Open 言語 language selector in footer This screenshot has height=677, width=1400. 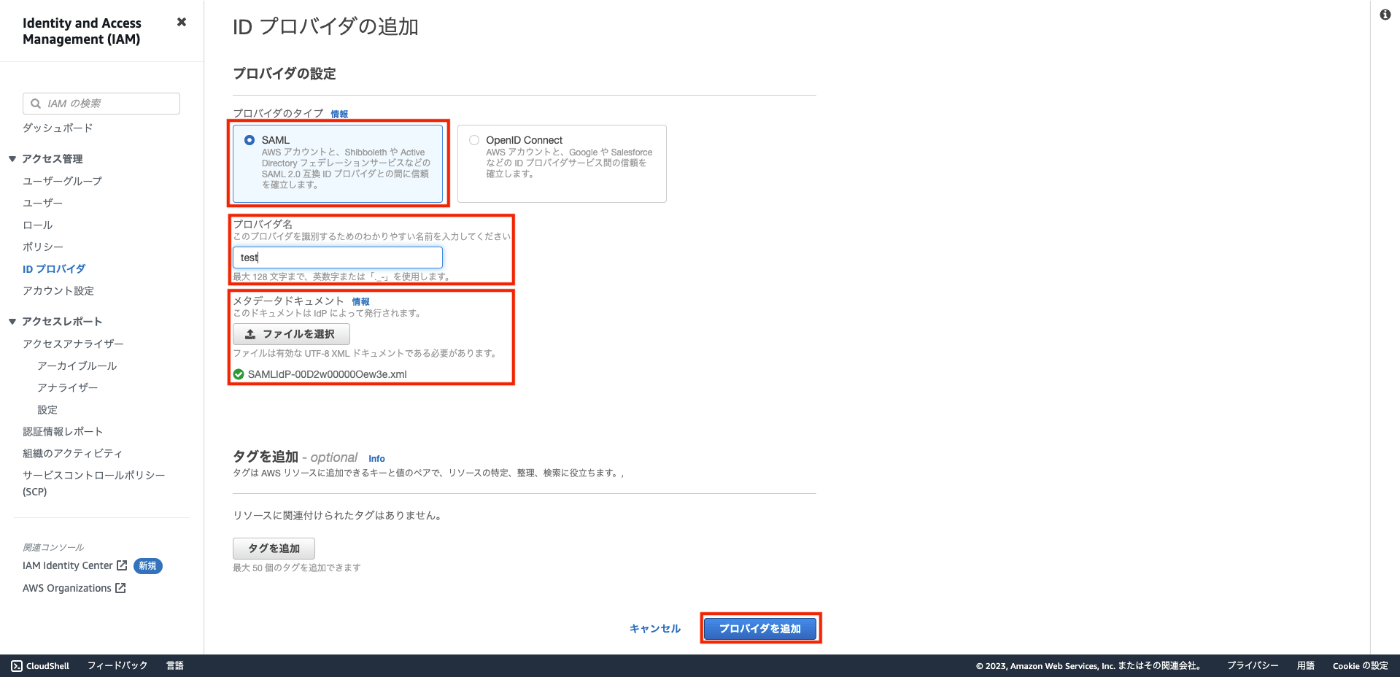pos(175,666)
